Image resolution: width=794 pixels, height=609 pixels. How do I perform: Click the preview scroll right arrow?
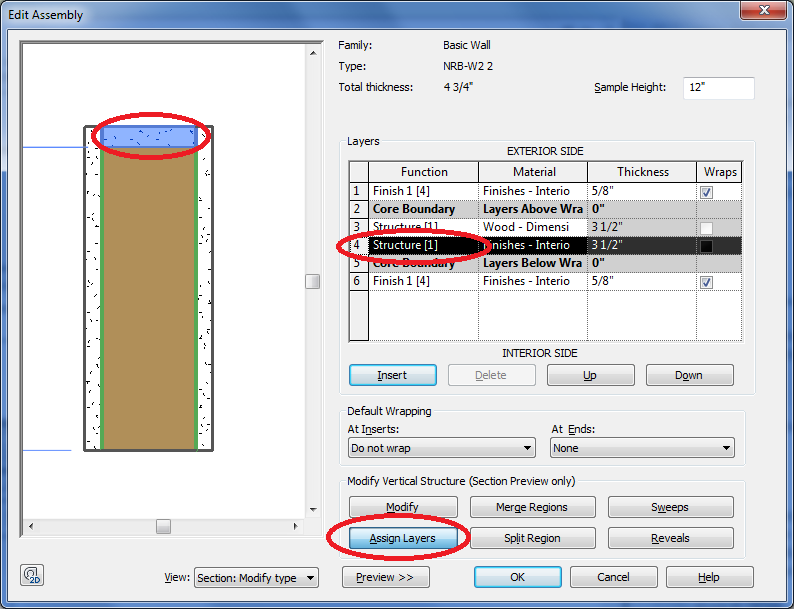296,526
